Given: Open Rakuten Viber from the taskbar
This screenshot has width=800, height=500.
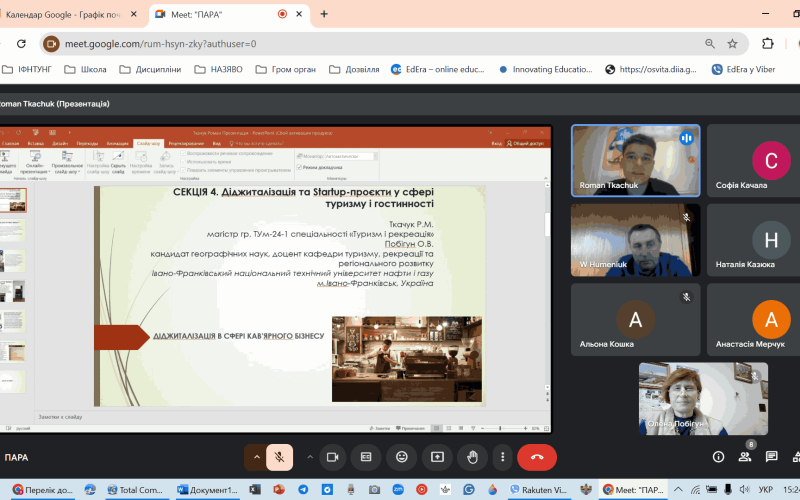Looking at the screenshot, I should (x=538, y=490).
